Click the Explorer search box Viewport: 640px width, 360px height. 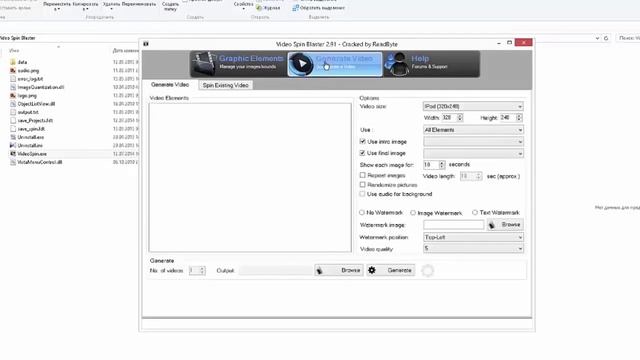pos(628,38)
